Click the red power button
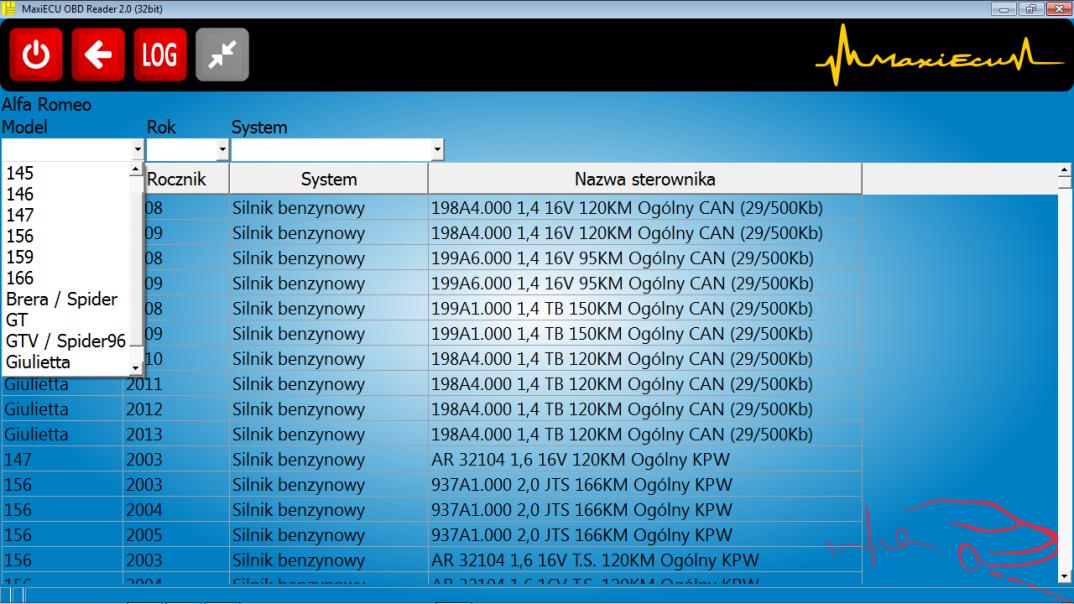This screenshot has width=1074, height=604. point(36,55)
